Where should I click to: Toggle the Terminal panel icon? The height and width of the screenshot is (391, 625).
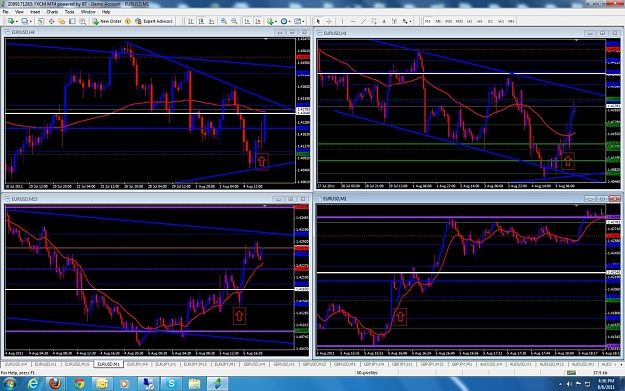coord(72,21)
